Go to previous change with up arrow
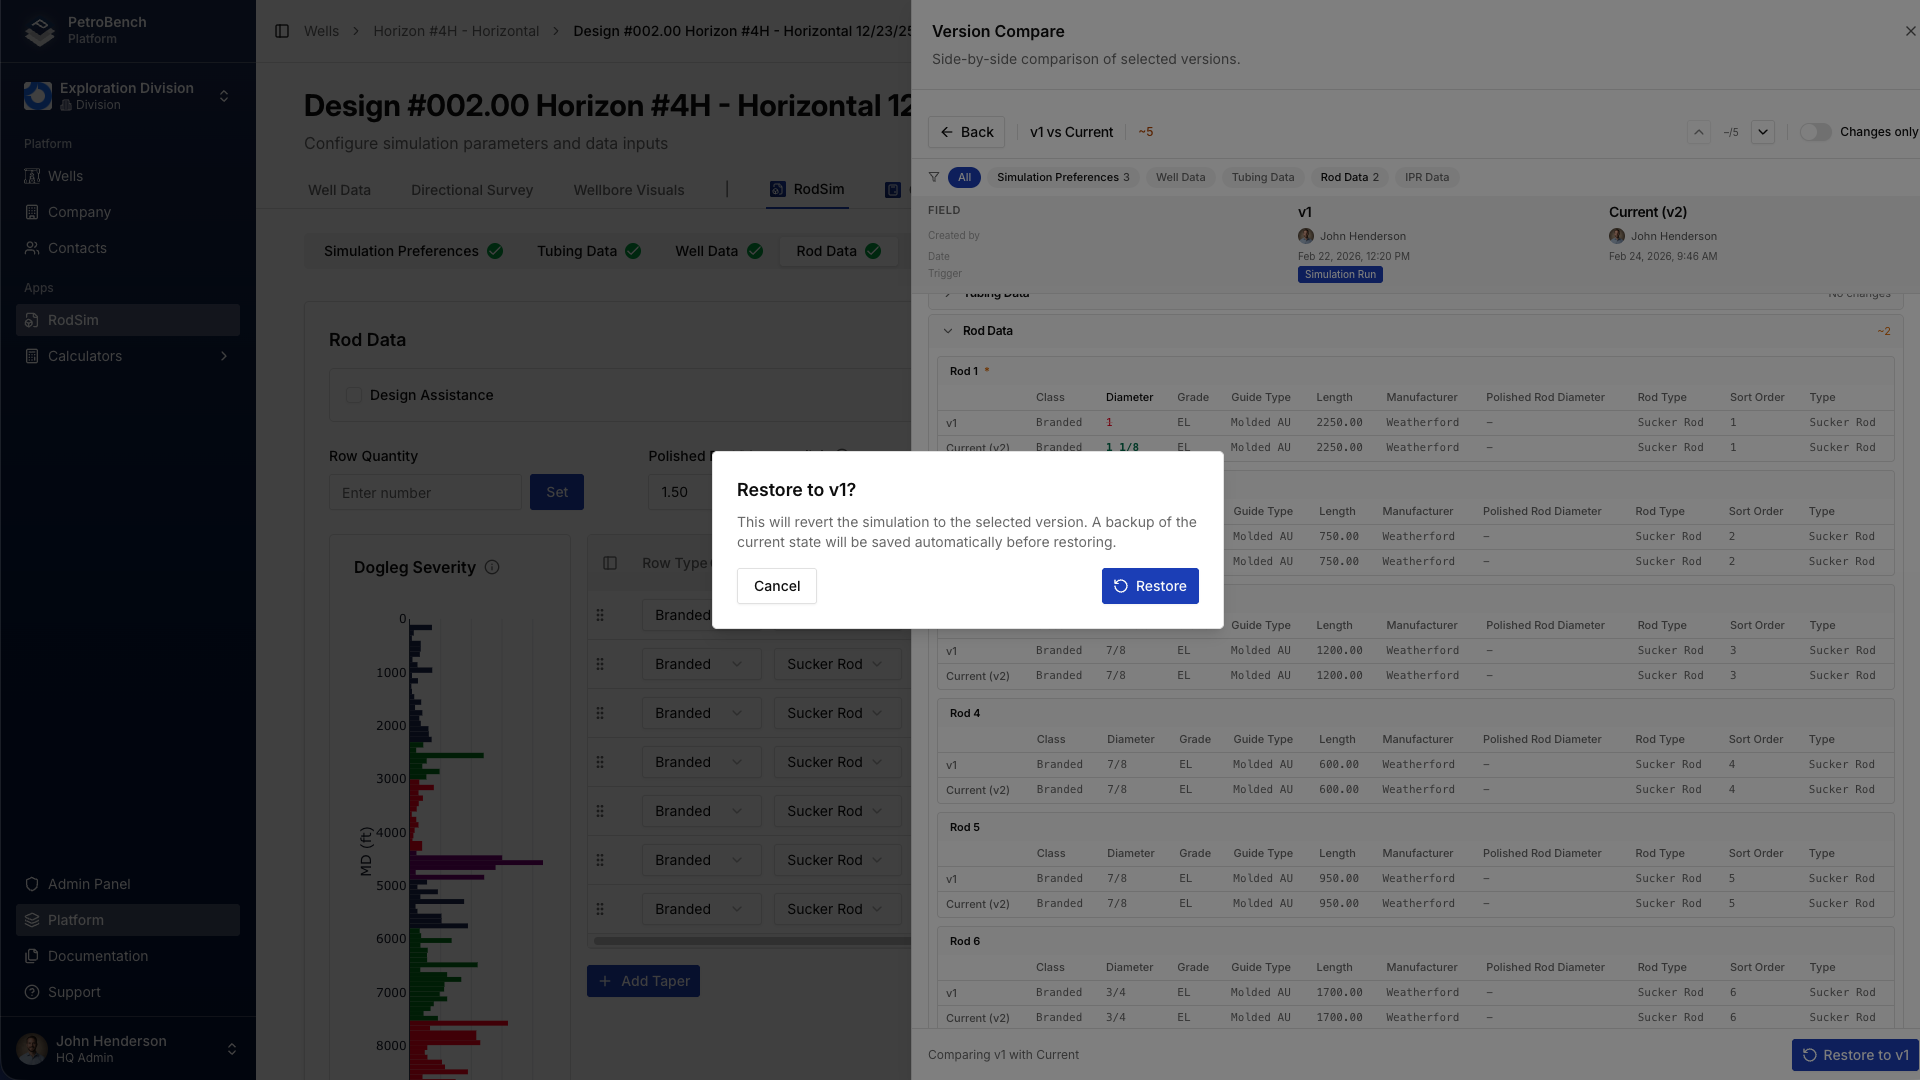1920x1080 pixels. (1698, 132)
